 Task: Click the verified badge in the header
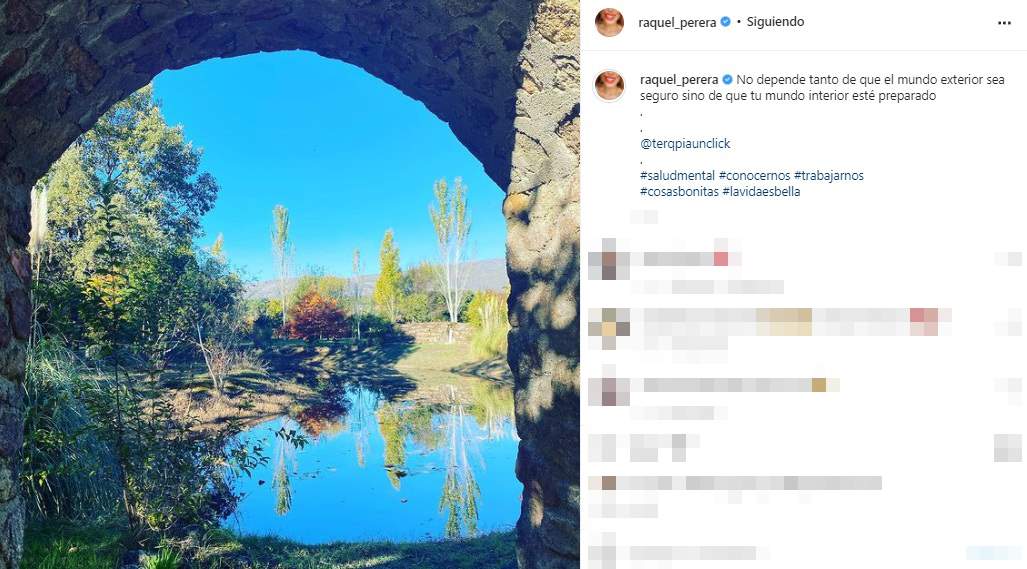(726, 22)
